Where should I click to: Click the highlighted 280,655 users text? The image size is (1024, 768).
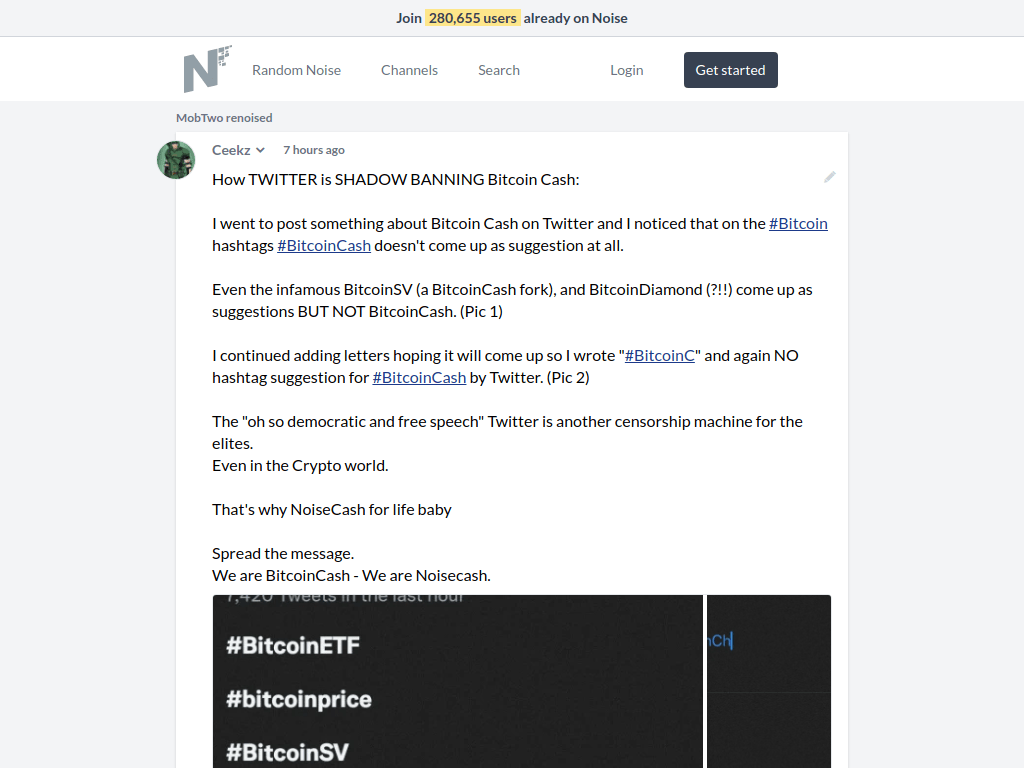[x=473, y=18]
